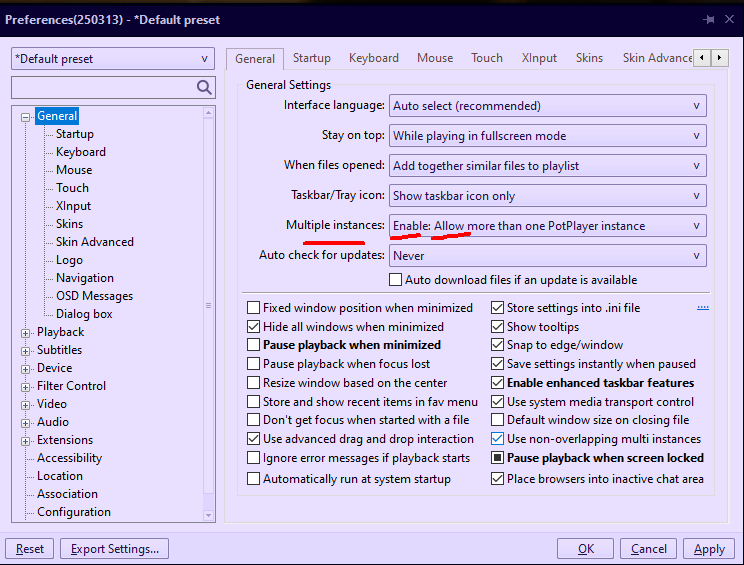Uncheck Store settings into .ini file
744x565 pixels.
pos(497,308)
